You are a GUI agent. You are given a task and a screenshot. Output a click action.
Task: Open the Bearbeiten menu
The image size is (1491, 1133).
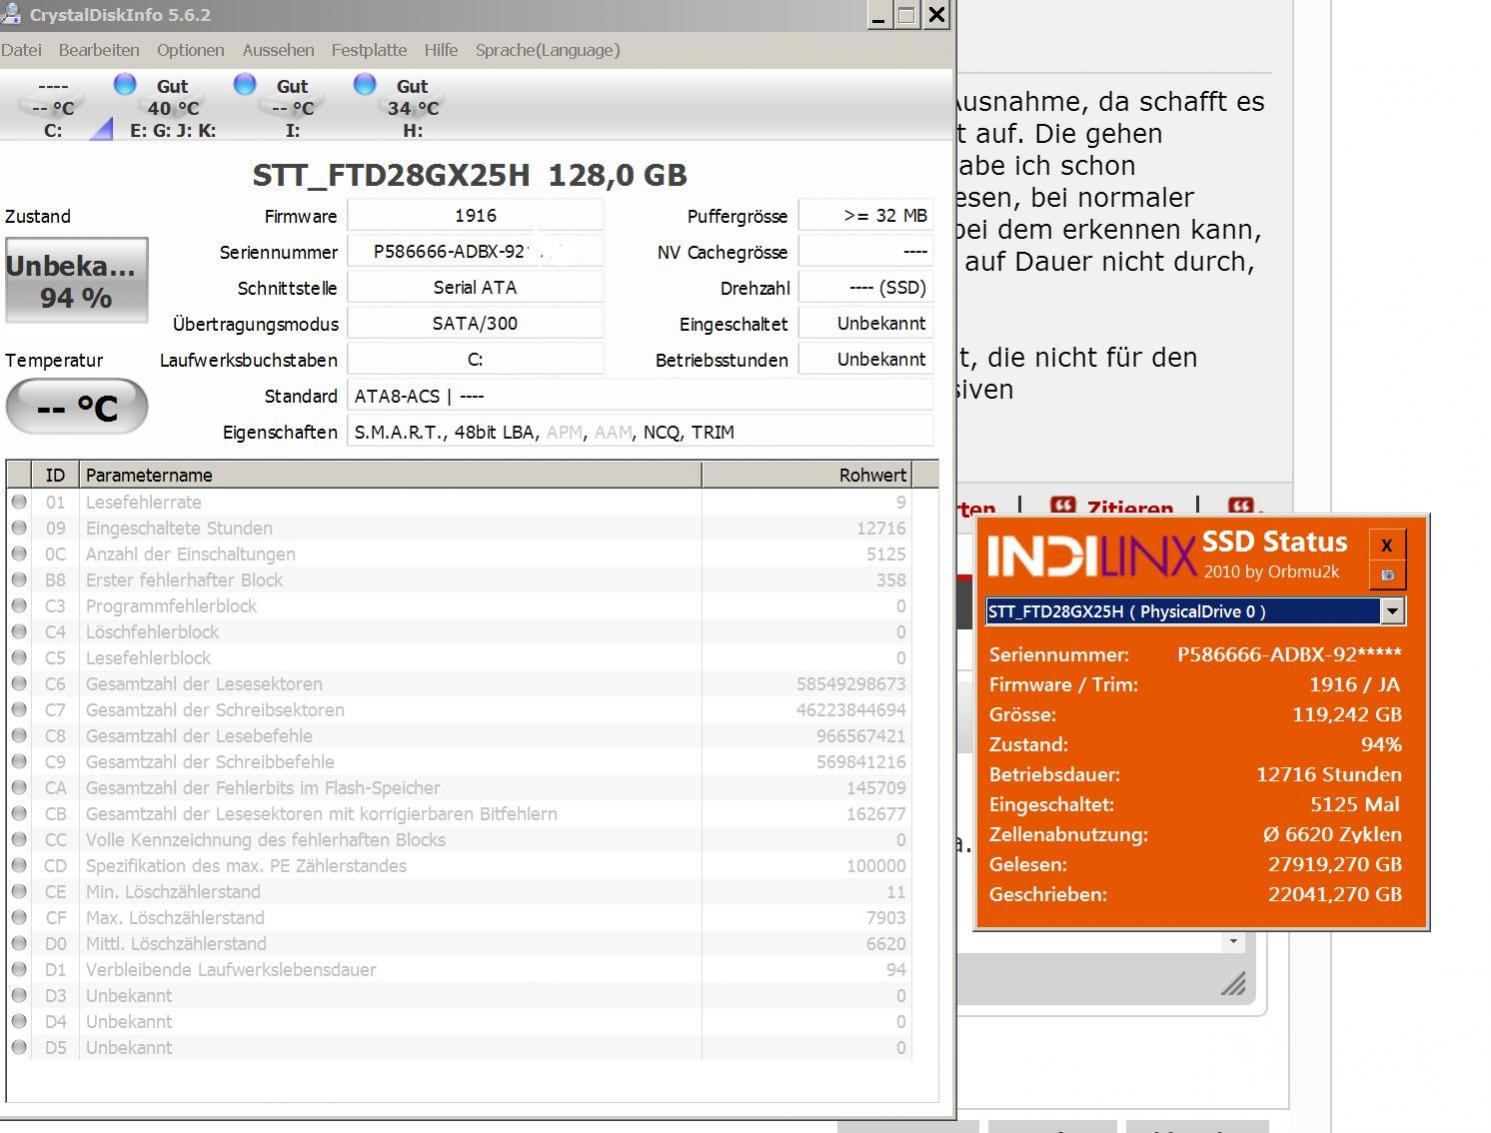coord(99,50)
